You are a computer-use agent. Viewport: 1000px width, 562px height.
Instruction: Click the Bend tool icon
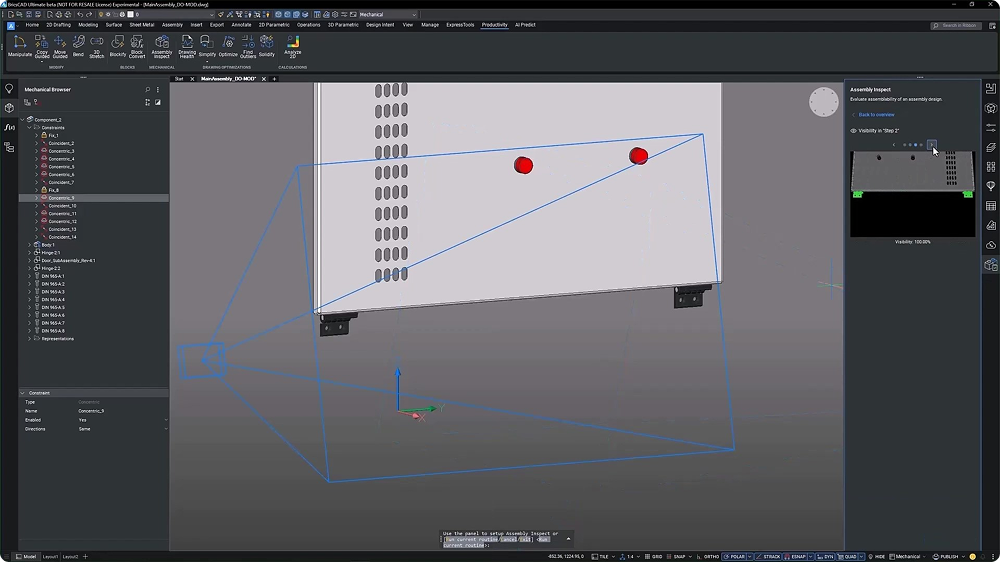[x=78, y=47]
